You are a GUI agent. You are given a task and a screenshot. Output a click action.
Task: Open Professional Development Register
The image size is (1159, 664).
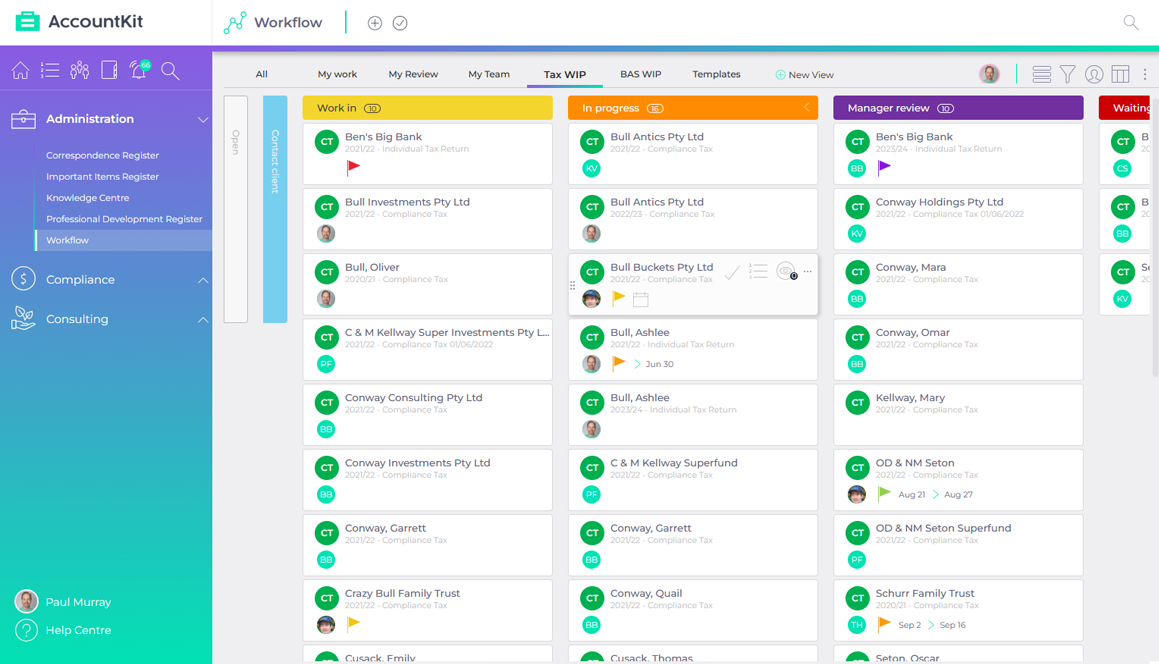[x=124, y=219]
